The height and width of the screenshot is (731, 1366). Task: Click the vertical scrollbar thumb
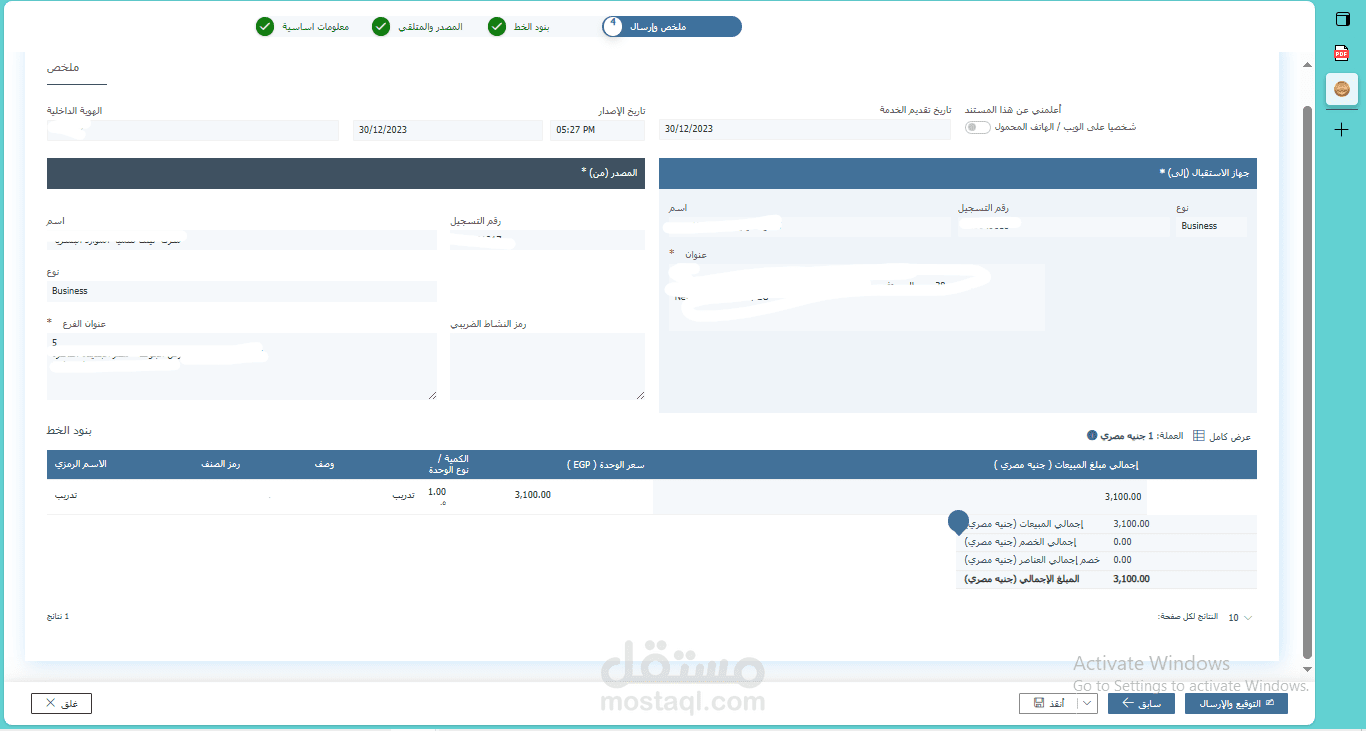pos(1308,380)
